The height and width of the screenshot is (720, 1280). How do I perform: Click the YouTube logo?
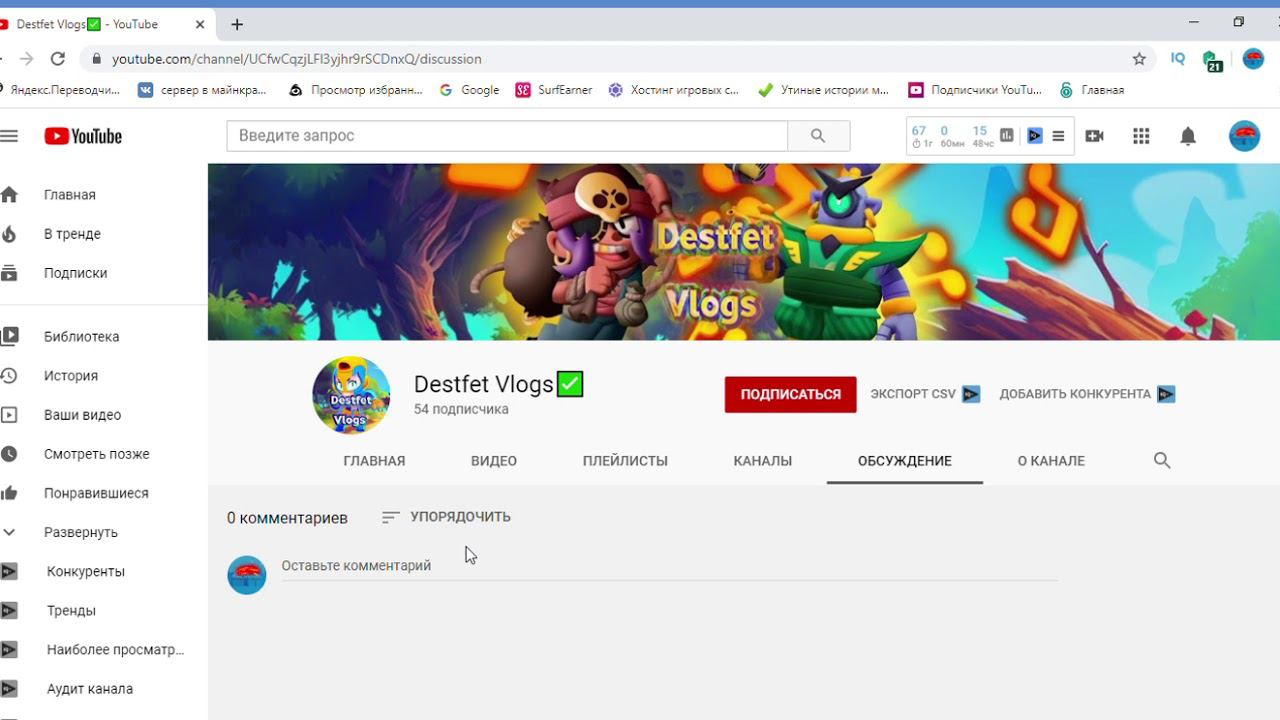click(x=83, y=136)
